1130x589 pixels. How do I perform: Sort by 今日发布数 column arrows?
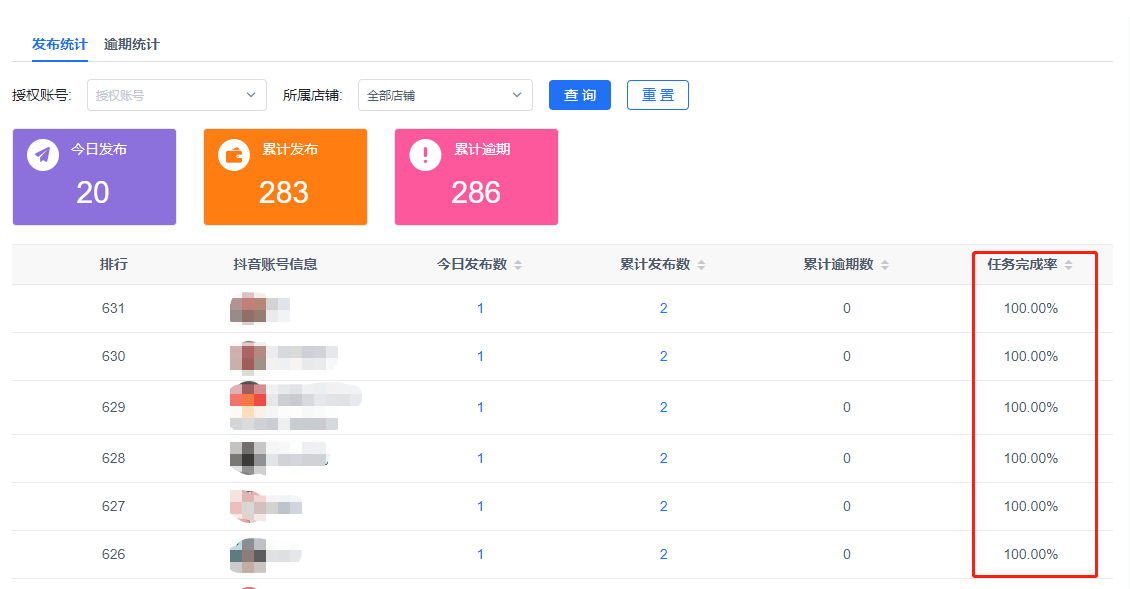[x=518, y=265]
